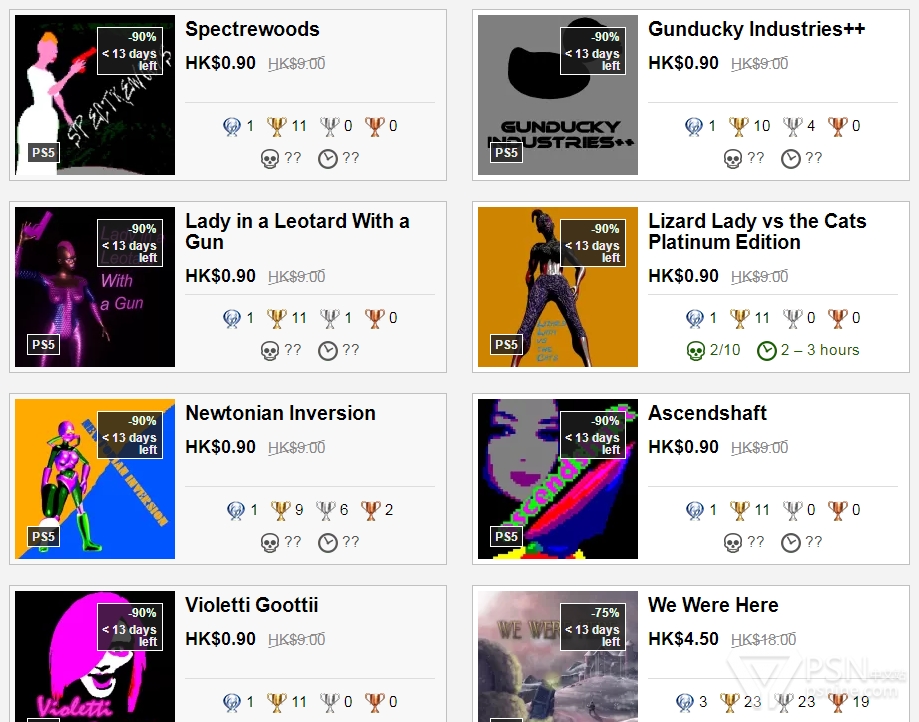
Task: Open the We Were Here title link
Action: coord(713,605)
